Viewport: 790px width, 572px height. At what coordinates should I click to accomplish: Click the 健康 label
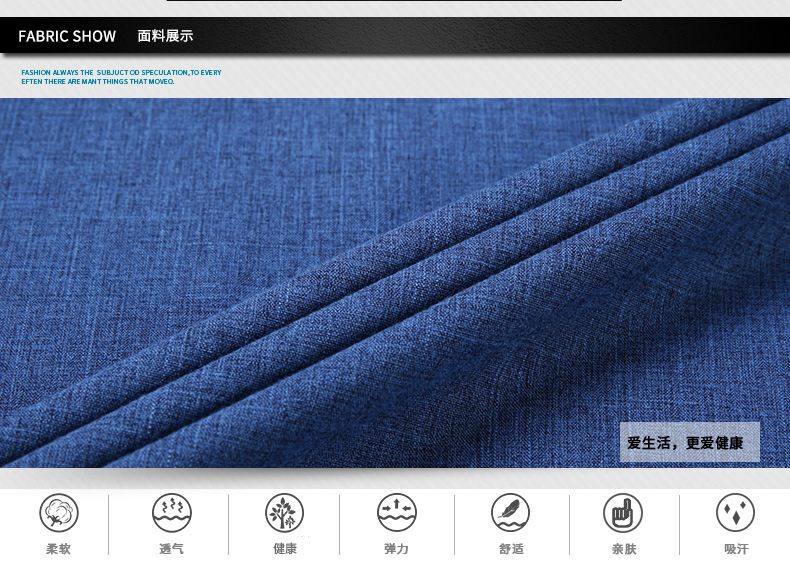tap(285, 549)
